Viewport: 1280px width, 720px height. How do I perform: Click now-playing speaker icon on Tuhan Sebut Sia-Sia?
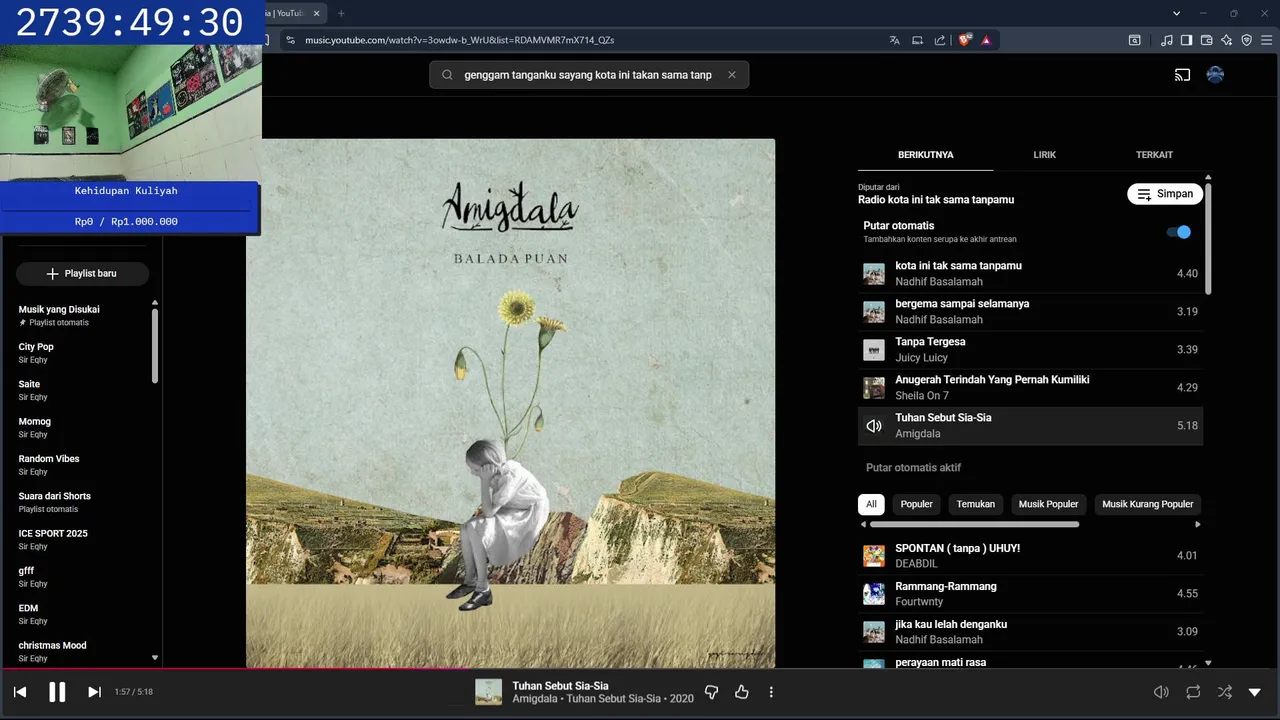(x=874, y=426)
